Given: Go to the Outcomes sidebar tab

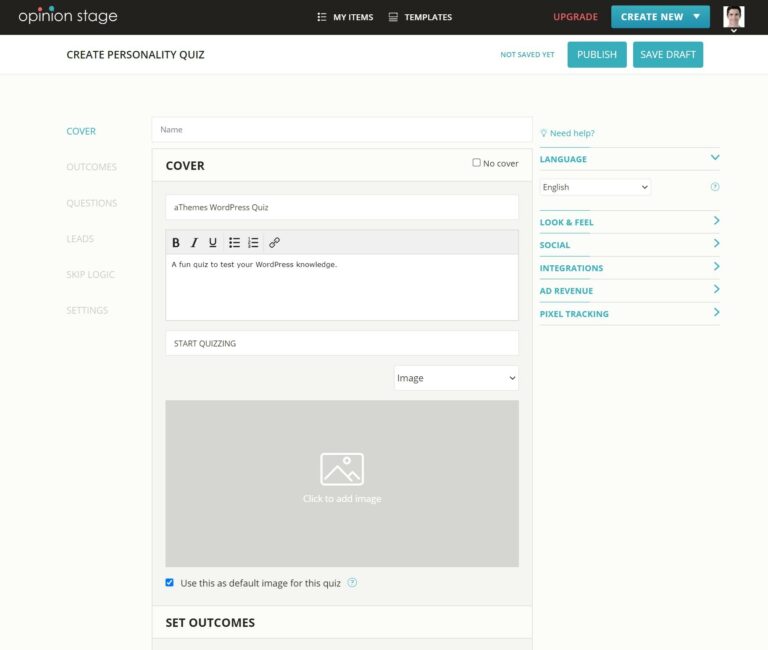Looking at the screenshot, I should tap(92, 167).
